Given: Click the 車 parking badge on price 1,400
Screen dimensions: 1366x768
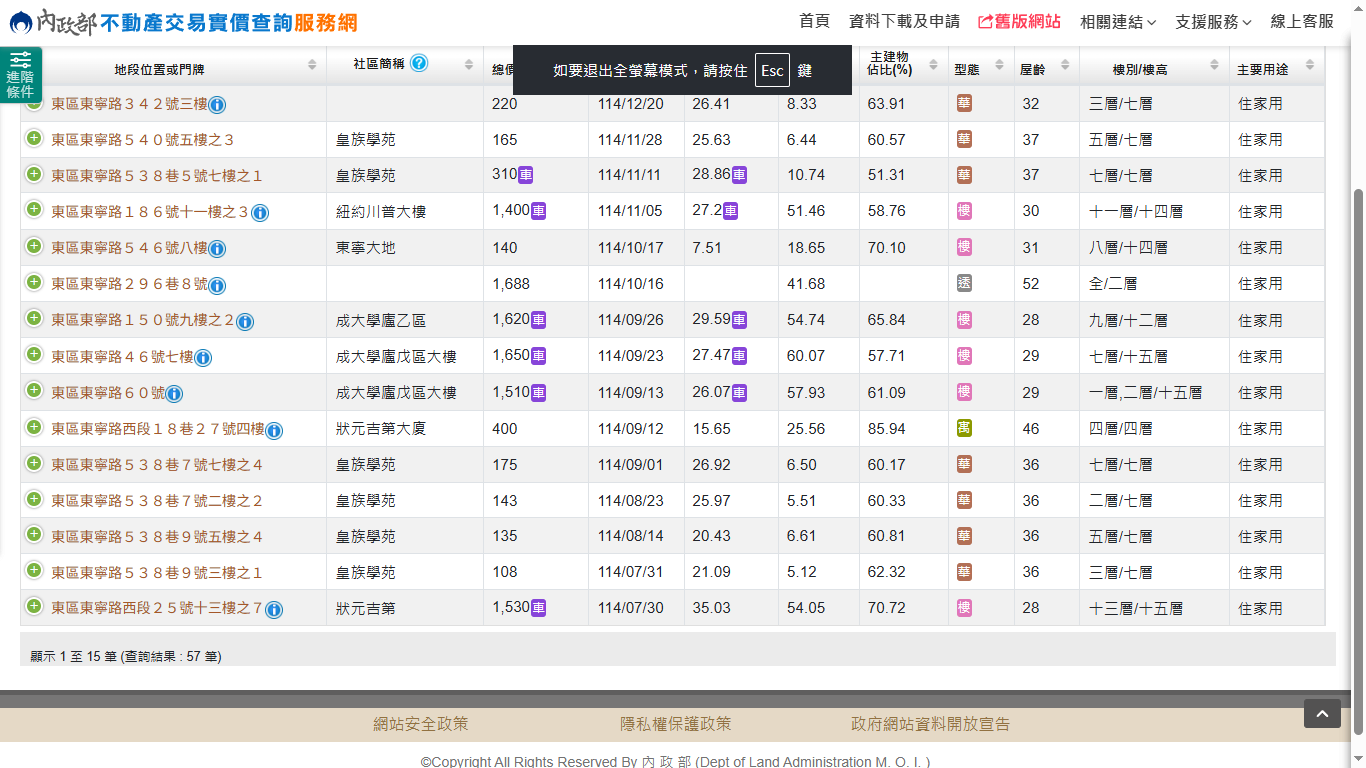Looking at the screenshot, I should [x=538, y=211].
